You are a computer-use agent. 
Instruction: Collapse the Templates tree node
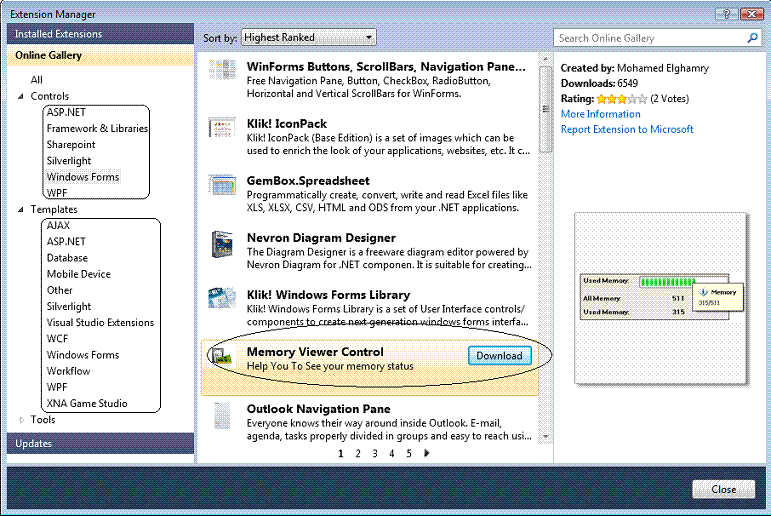pos(21,210)
